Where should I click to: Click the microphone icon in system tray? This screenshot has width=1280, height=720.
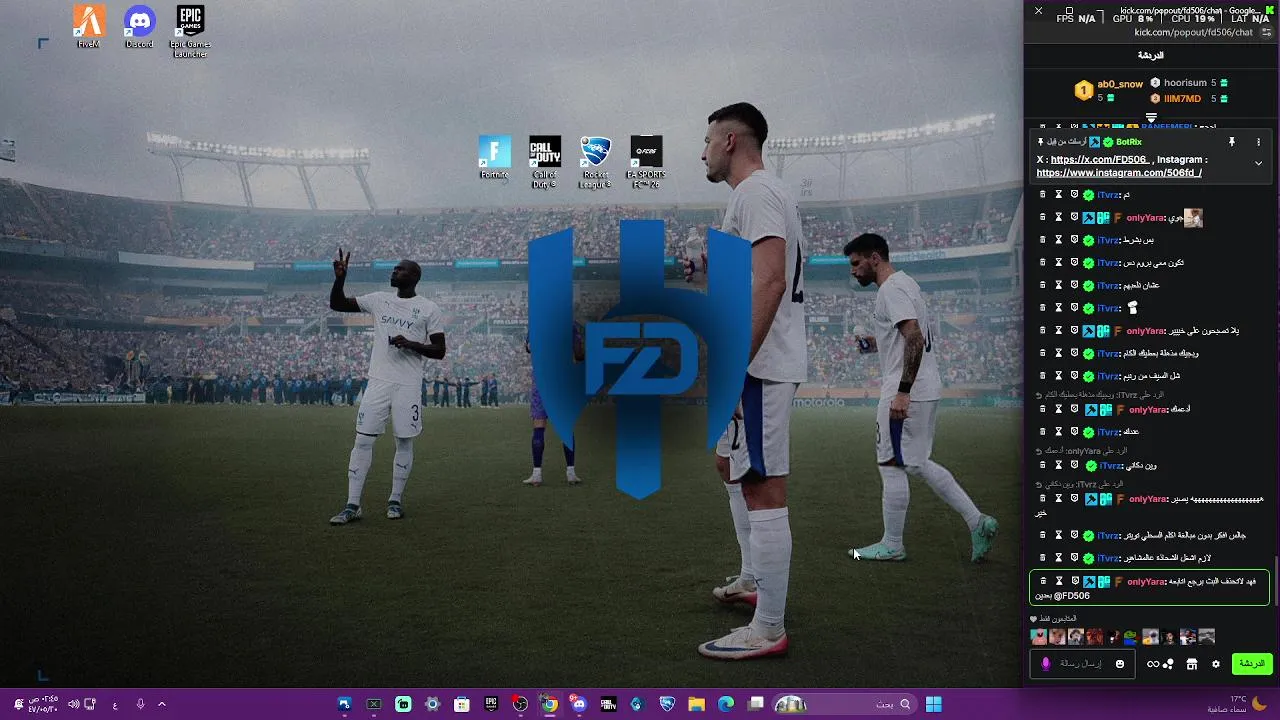[140, 704]
